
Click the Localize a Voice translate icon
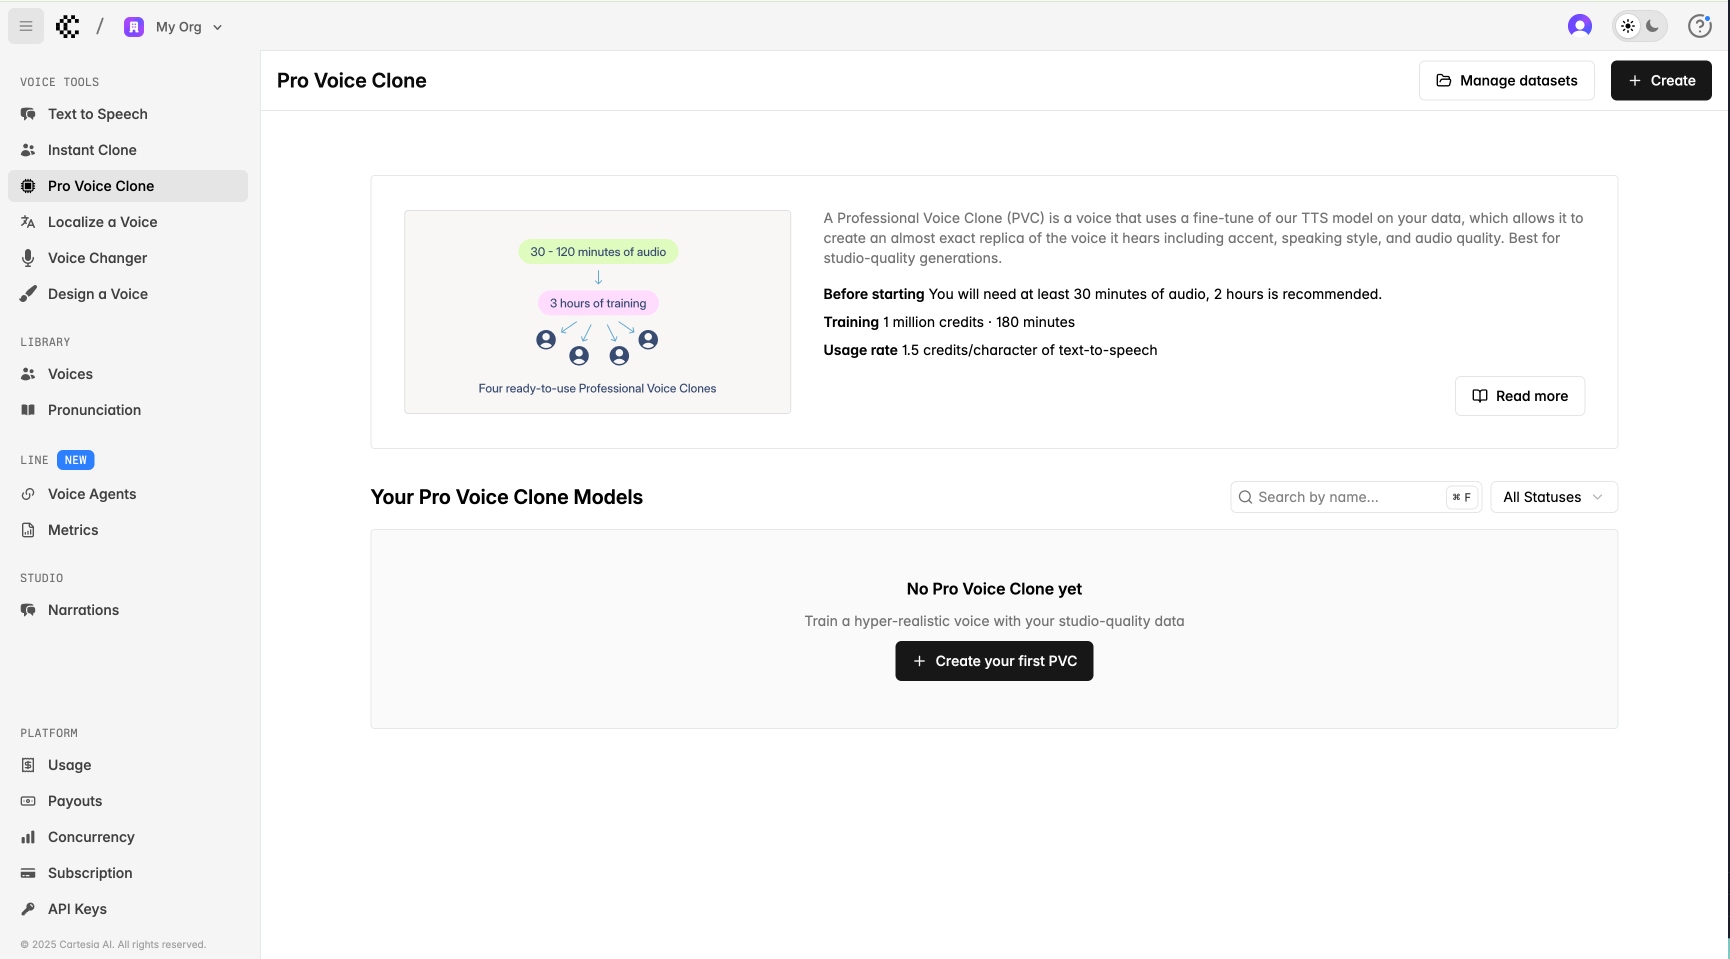(x=28, y=222)
